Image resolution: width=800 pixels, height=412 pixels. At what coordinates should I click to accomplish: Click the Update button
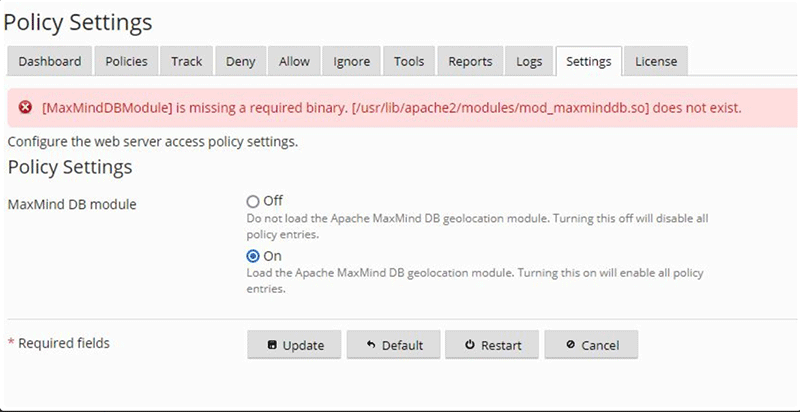point(295,345)
